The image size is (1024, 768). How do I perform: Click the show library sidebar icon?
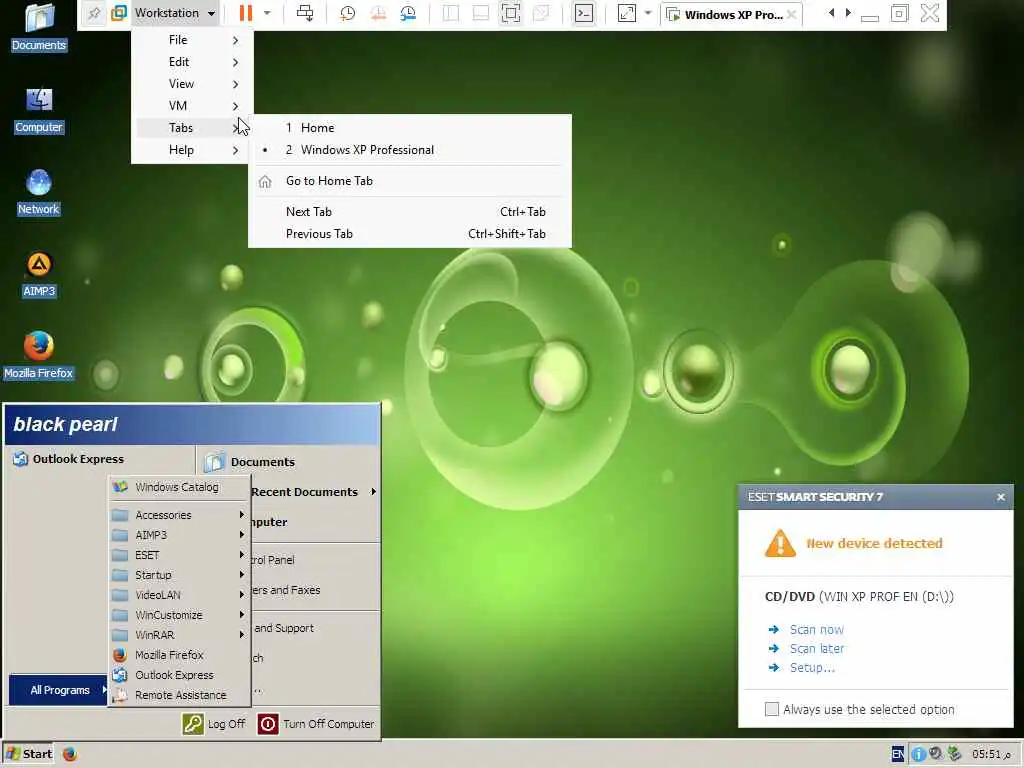pos(451,13)
